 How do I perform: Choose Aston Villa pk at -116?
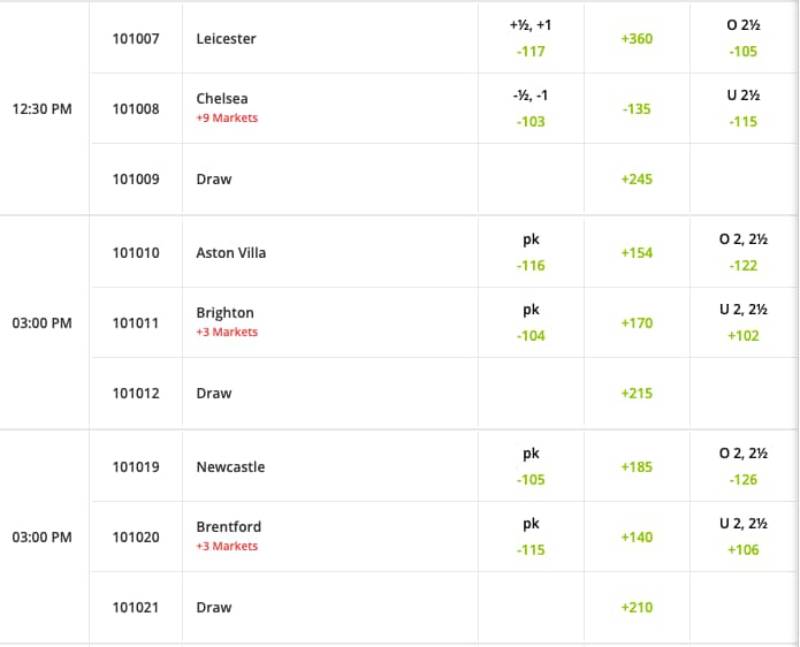point(530,265)
